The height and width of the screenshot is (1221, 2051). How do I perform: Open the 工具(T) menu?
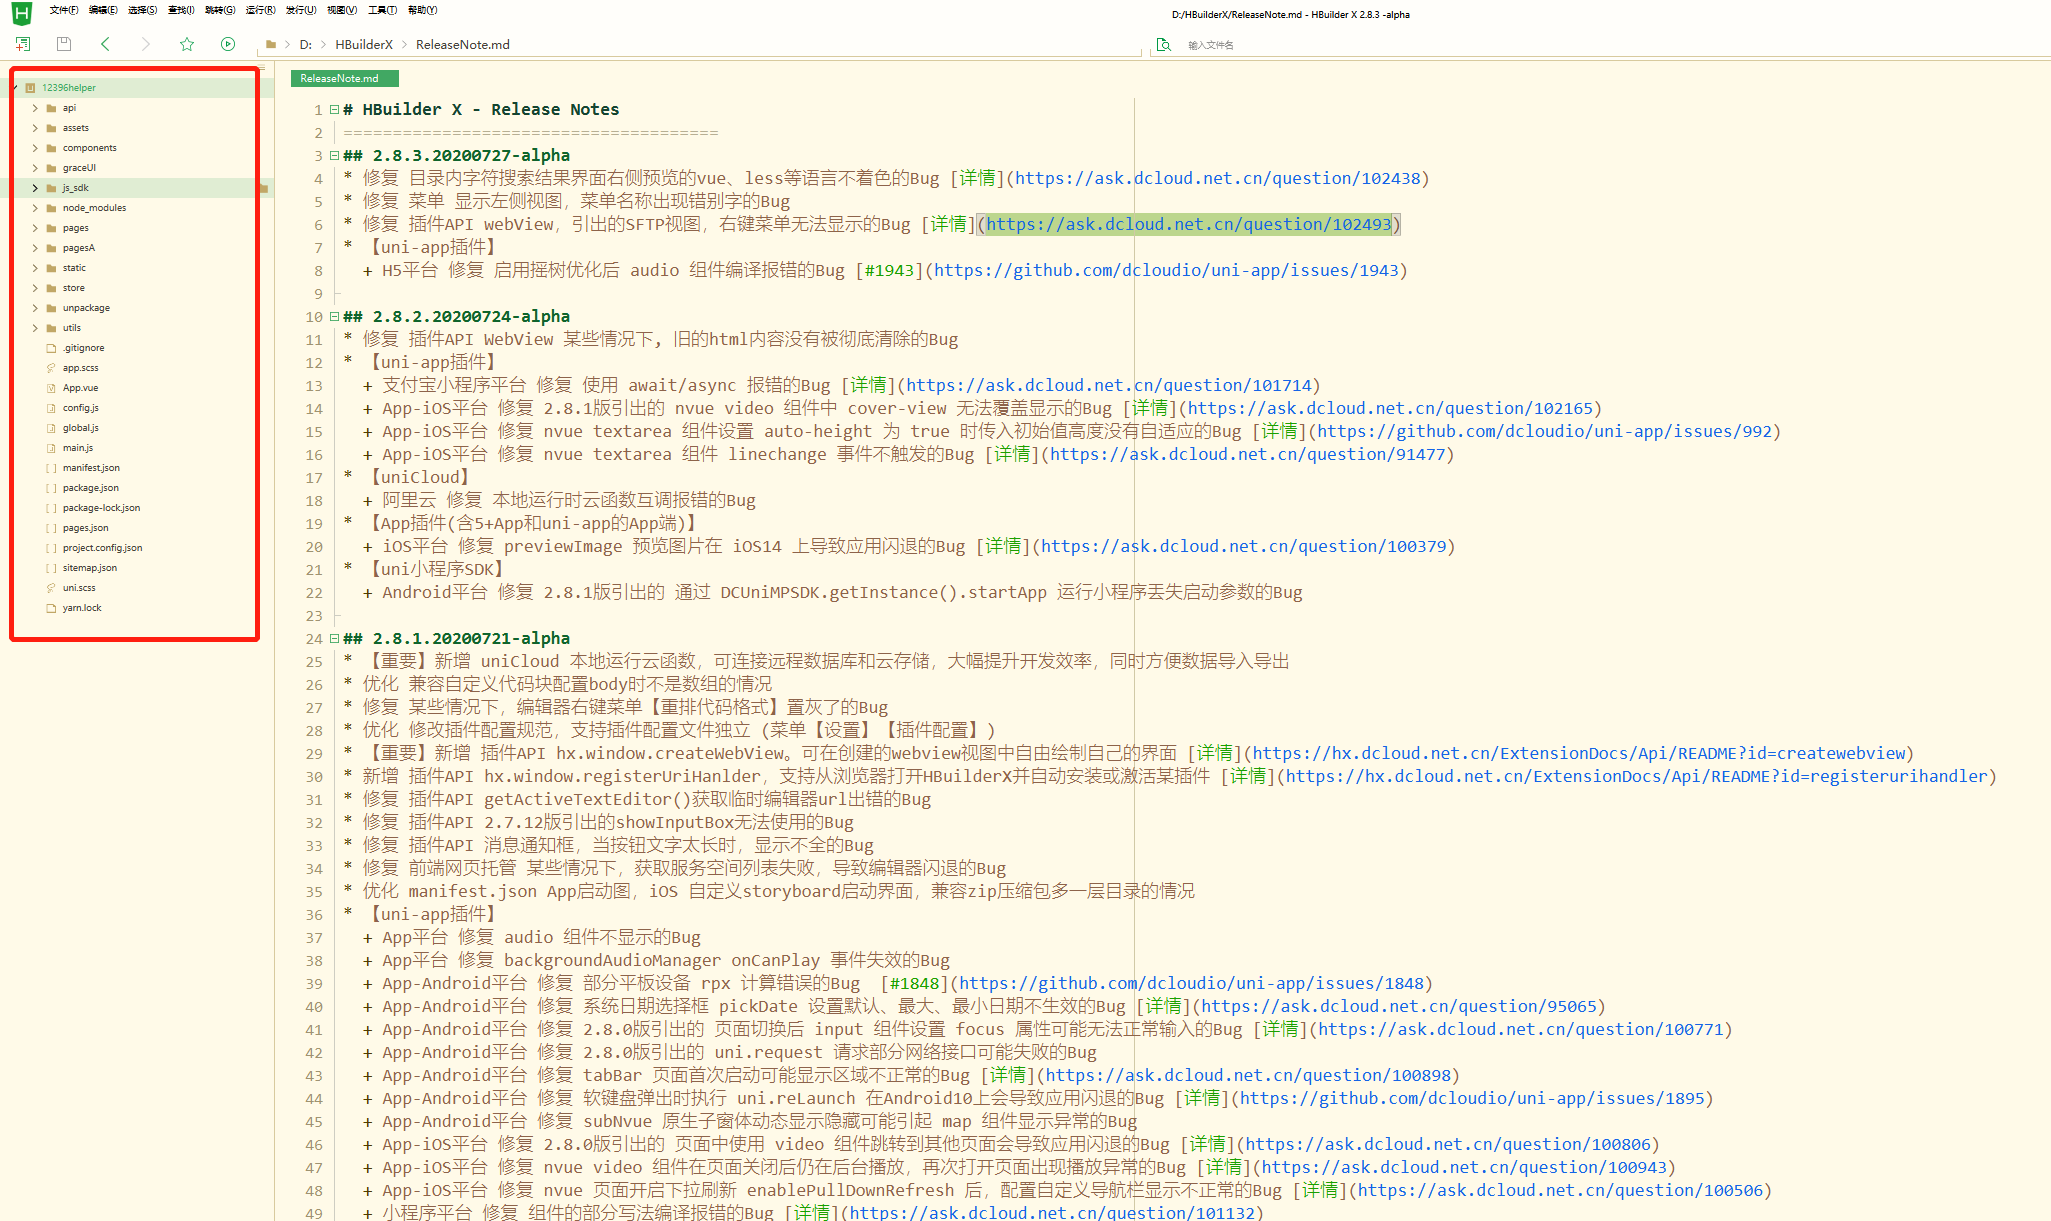382,10
